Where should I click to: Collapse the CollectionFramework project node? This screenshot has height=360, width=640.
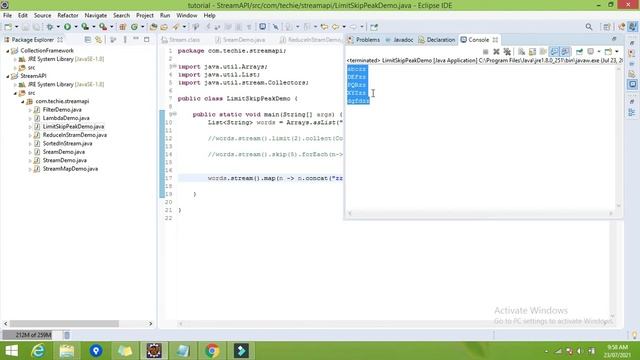pos(7,51)
